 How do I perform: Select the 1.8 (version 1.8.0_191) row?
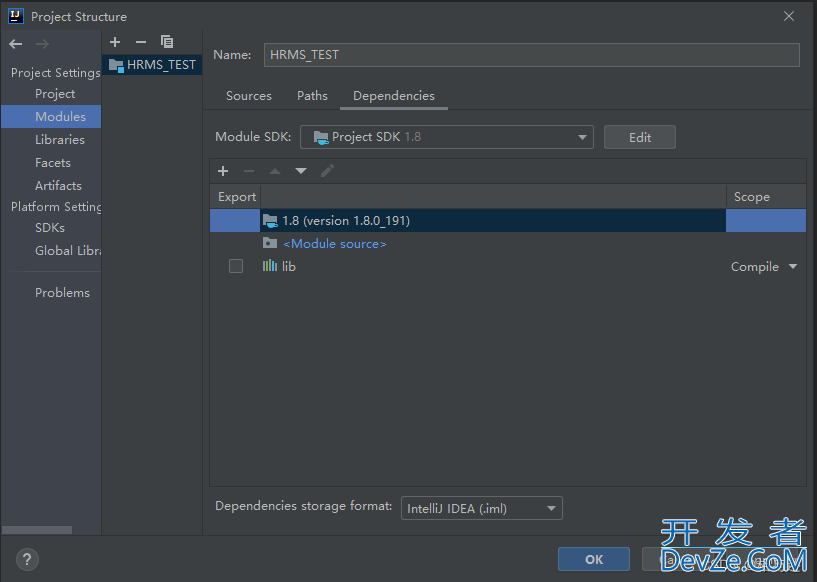point(507,220)
